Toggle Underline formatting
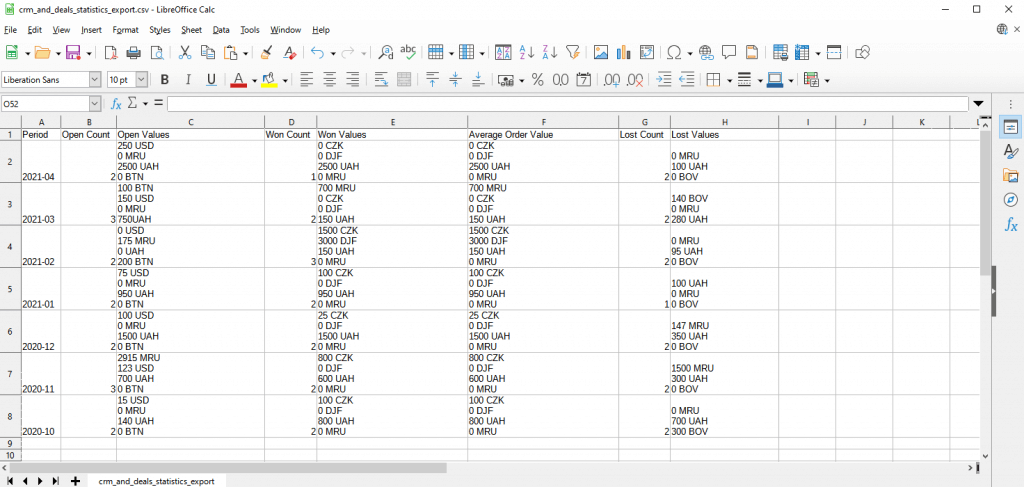This screenshot has height=487, width=1024. click(211, 80)
